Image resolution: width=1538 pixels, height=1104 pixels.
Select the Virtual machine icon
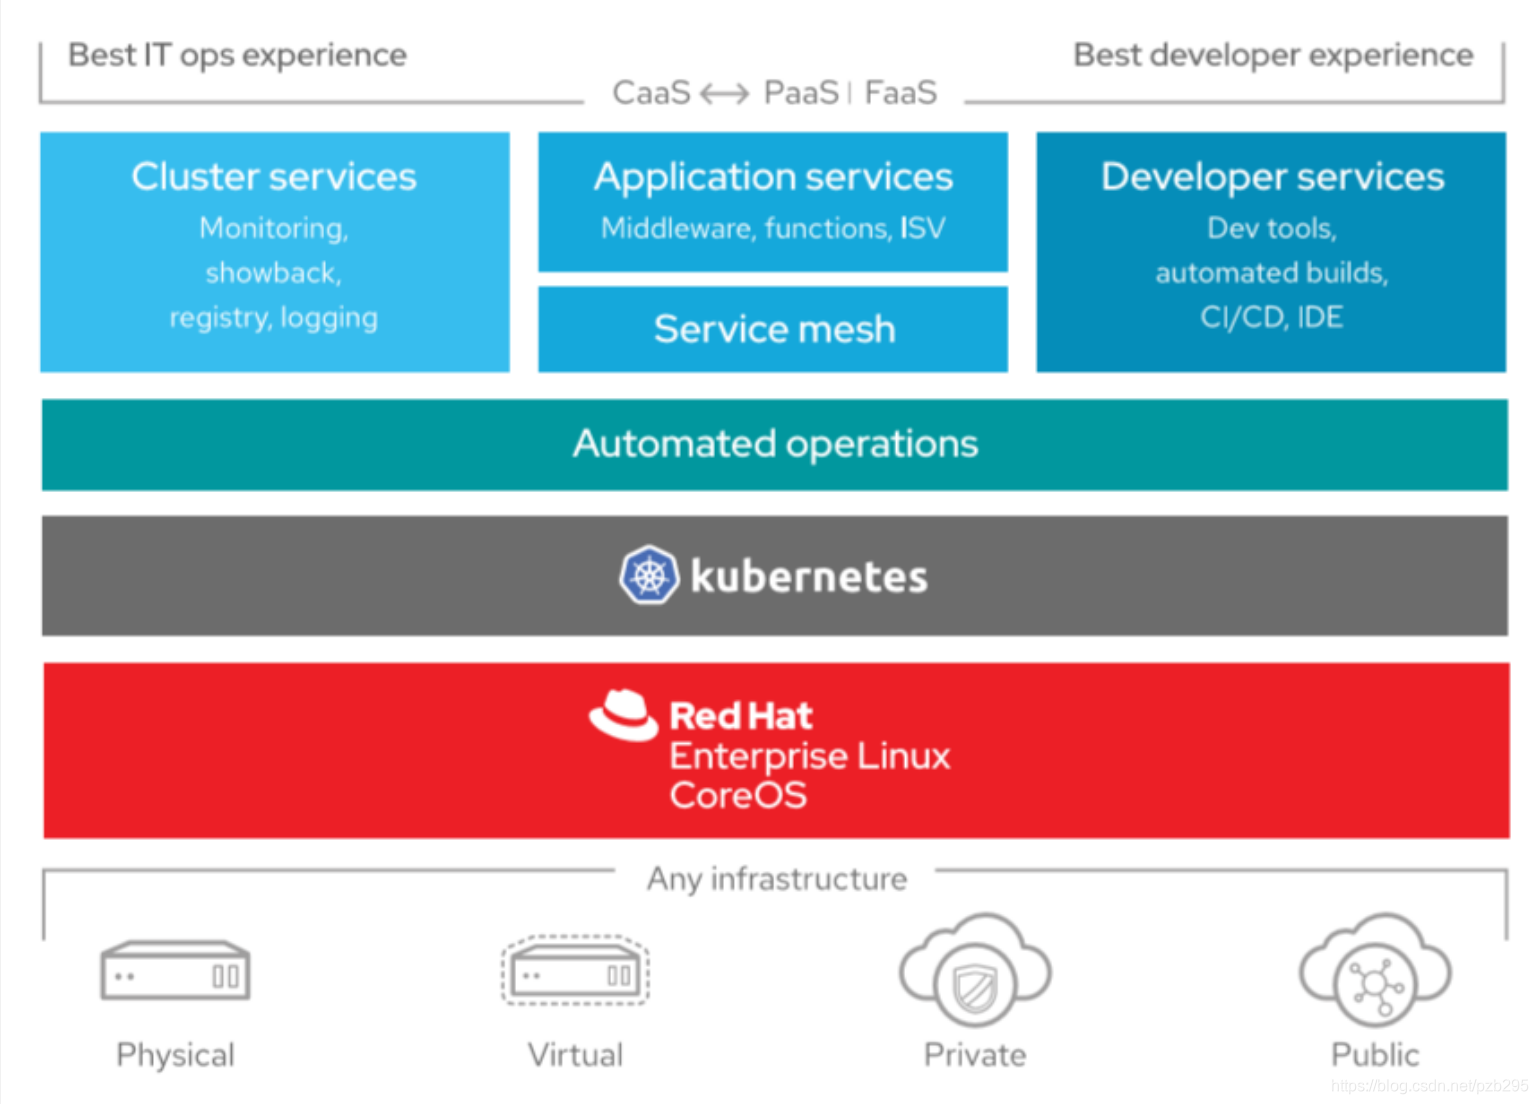pos(575,970)
